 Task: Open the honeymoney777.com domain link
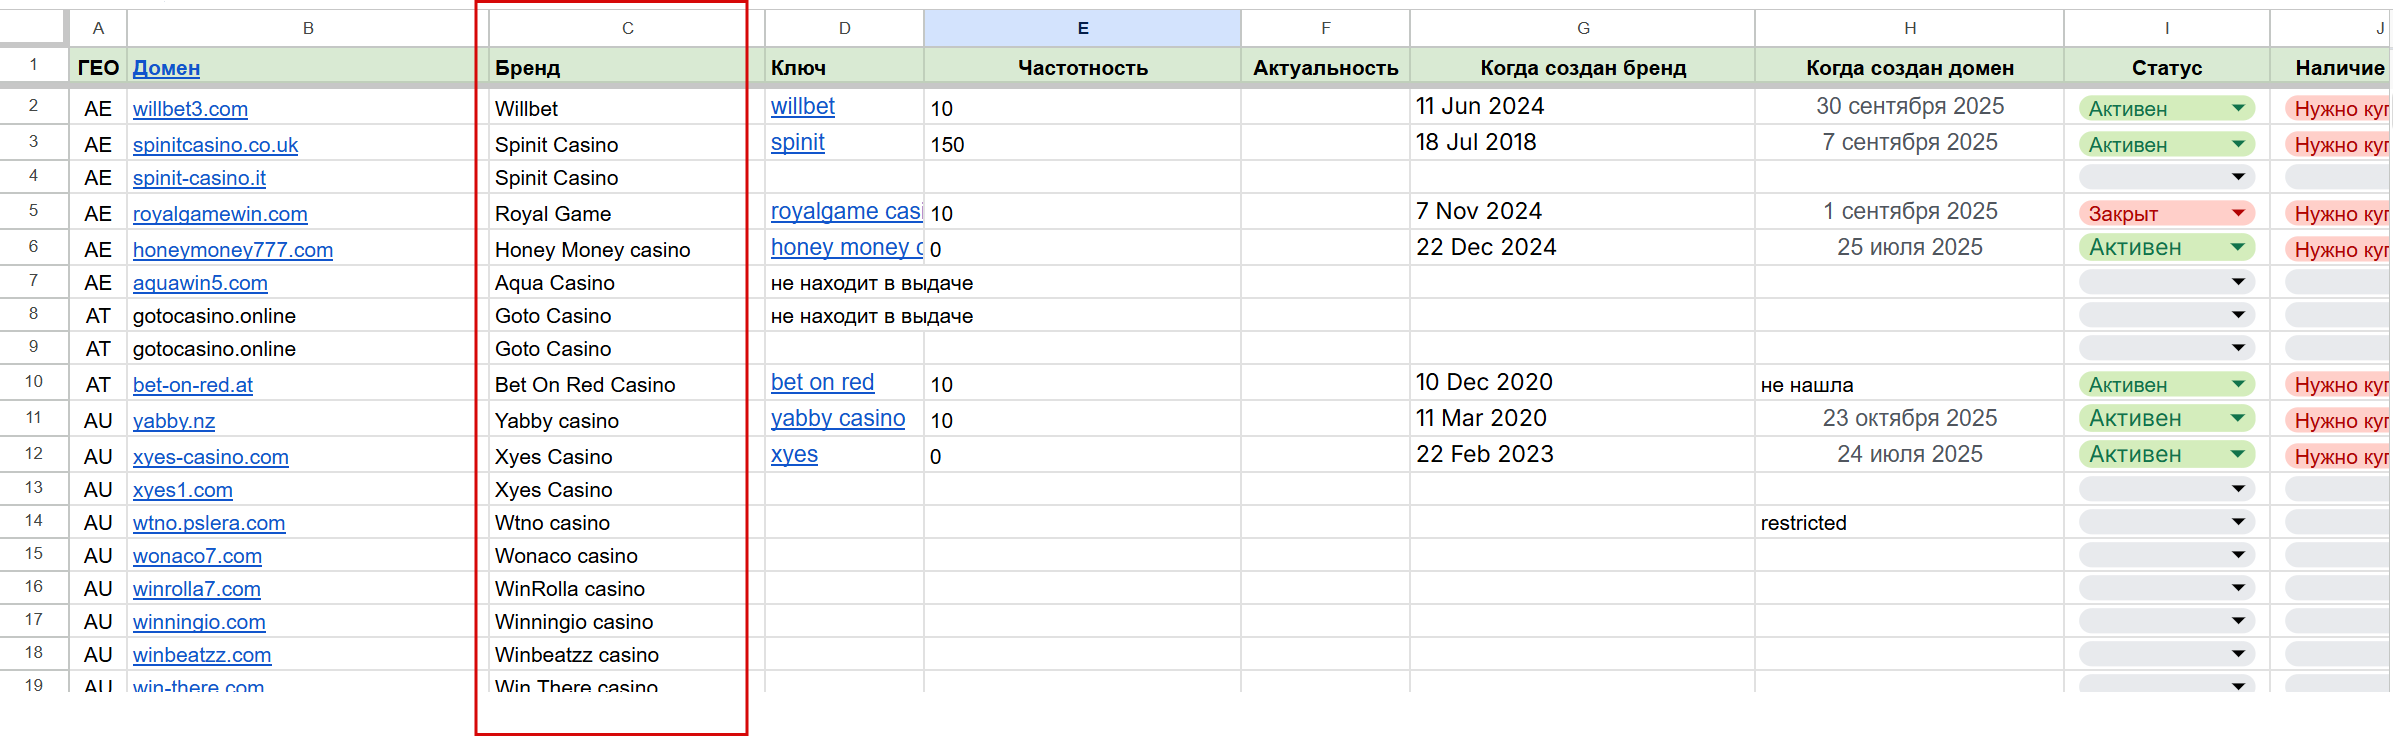click(x=233, y=250)
